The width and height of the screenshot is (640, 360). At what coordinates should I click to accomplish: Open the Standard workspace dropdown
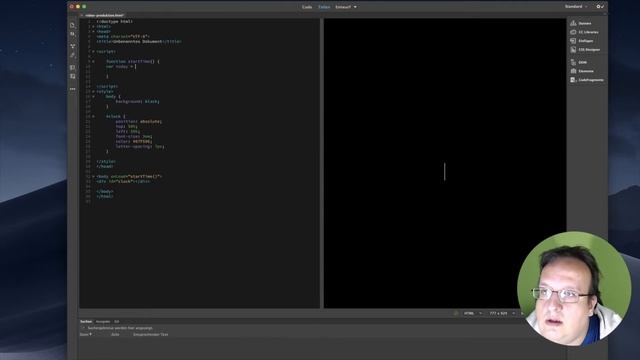(576, 7)
